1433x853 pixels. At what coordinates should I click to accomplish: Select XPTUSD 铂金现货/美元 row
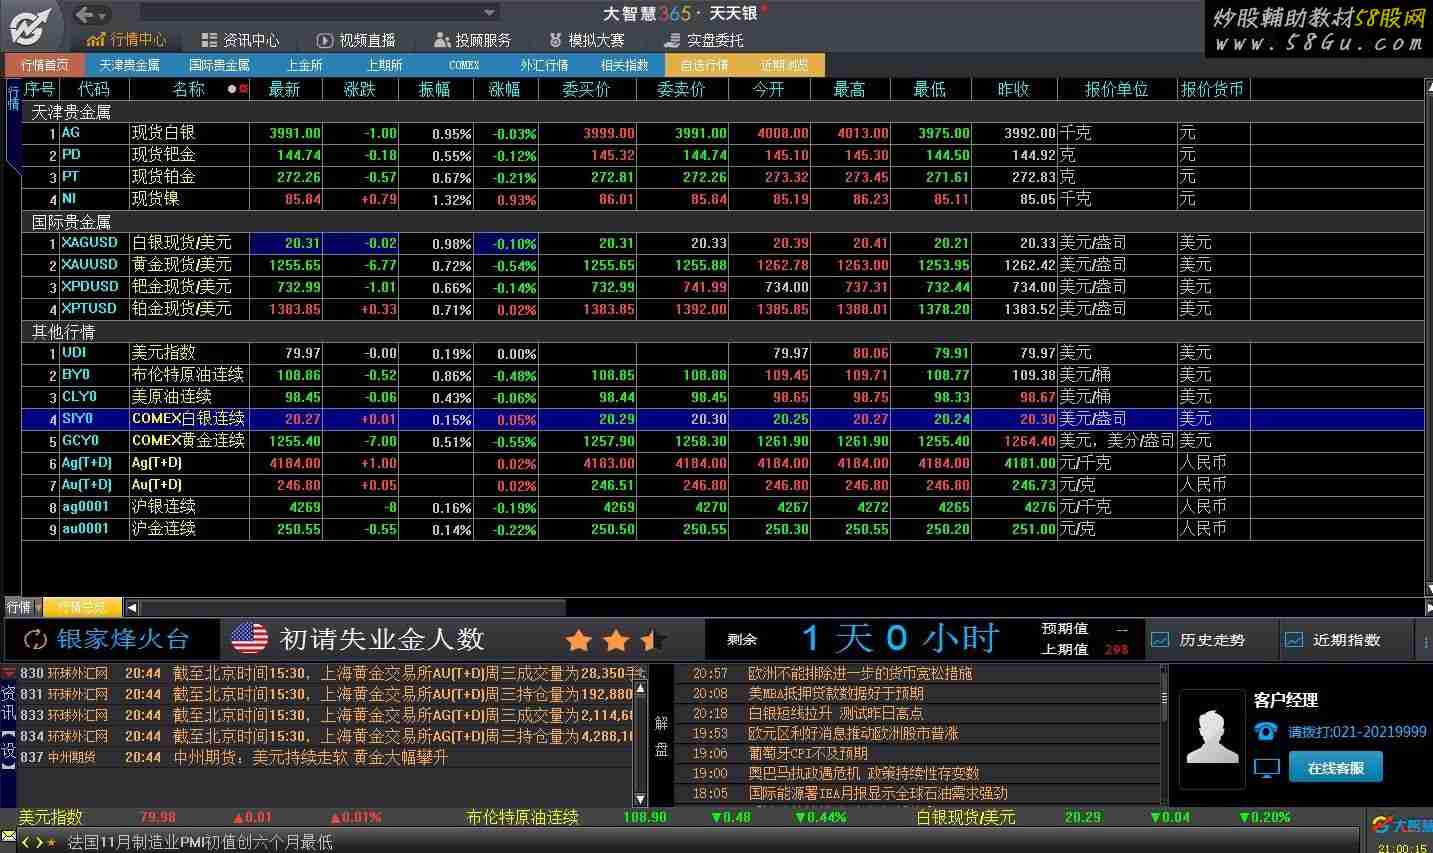(x=722, y=309)
